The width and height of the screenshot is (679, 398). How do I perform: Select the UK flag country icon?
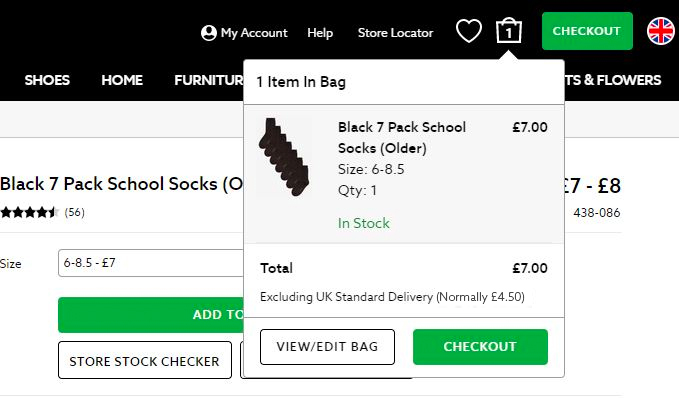point(661,31)
